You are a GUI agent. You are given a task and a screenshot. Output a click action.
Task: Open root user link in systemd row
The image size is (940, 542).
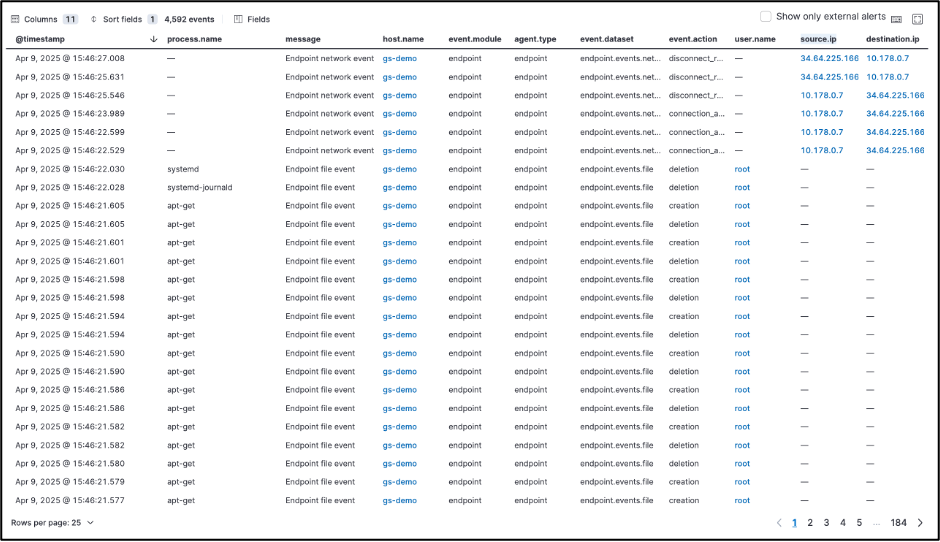pos(742,169)
